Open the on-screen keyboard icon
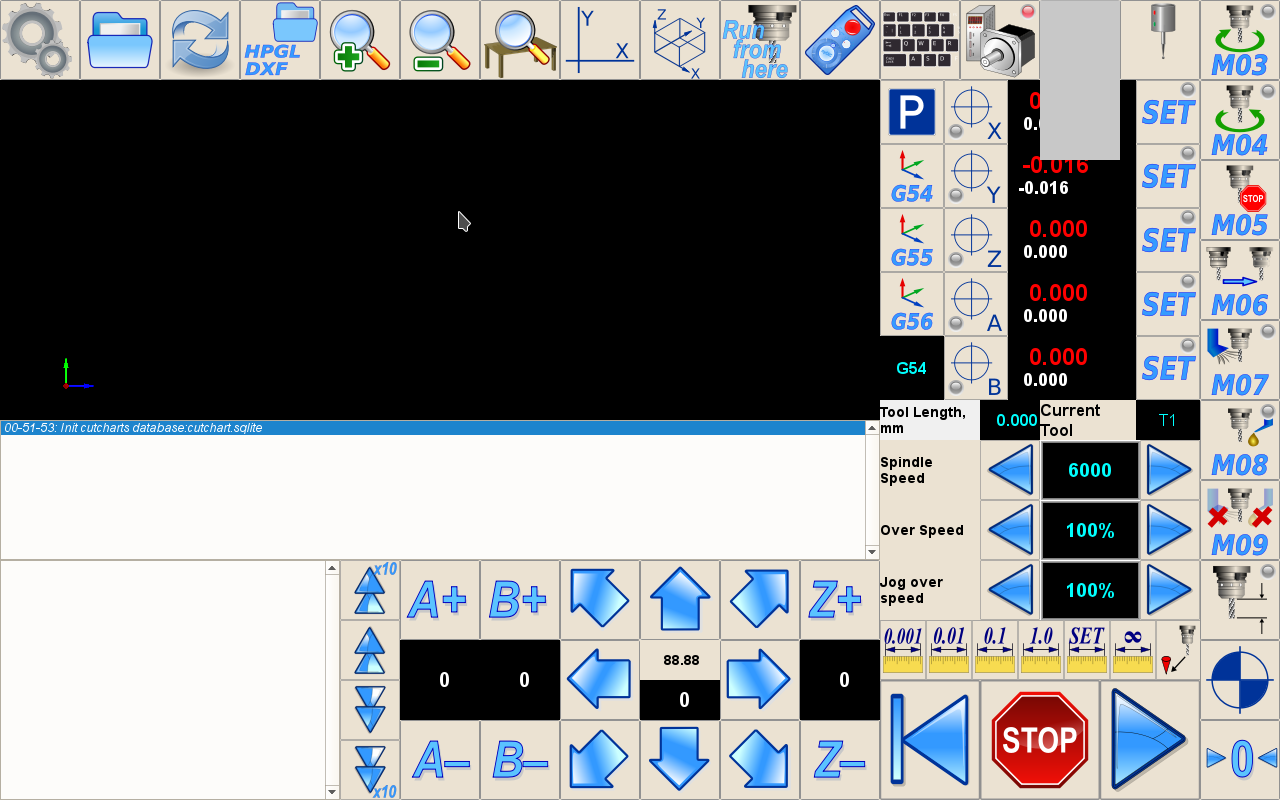The height and width of the screenshot is (800, 1280). [920, 40]
